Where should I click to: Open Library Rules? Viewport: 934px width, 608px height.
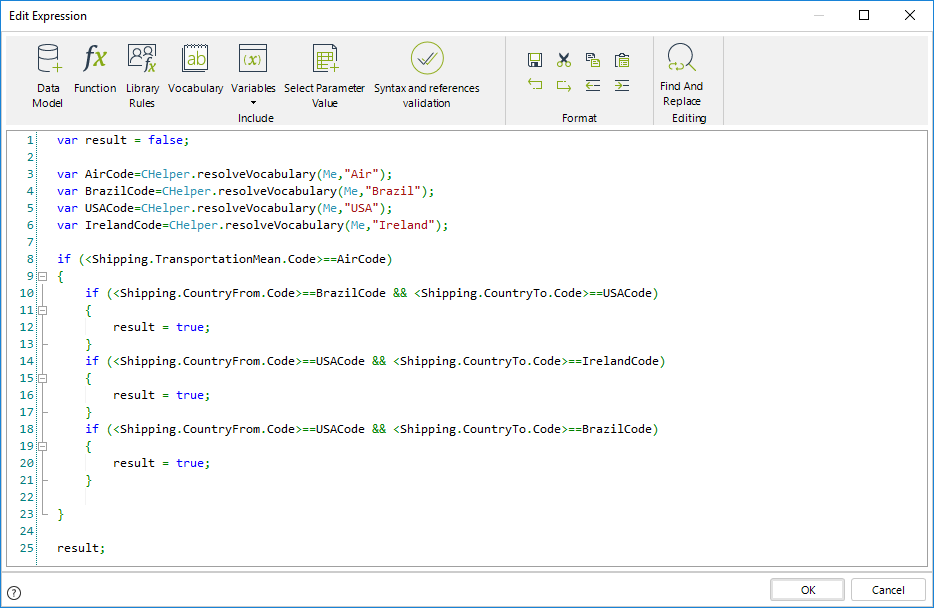142,76
